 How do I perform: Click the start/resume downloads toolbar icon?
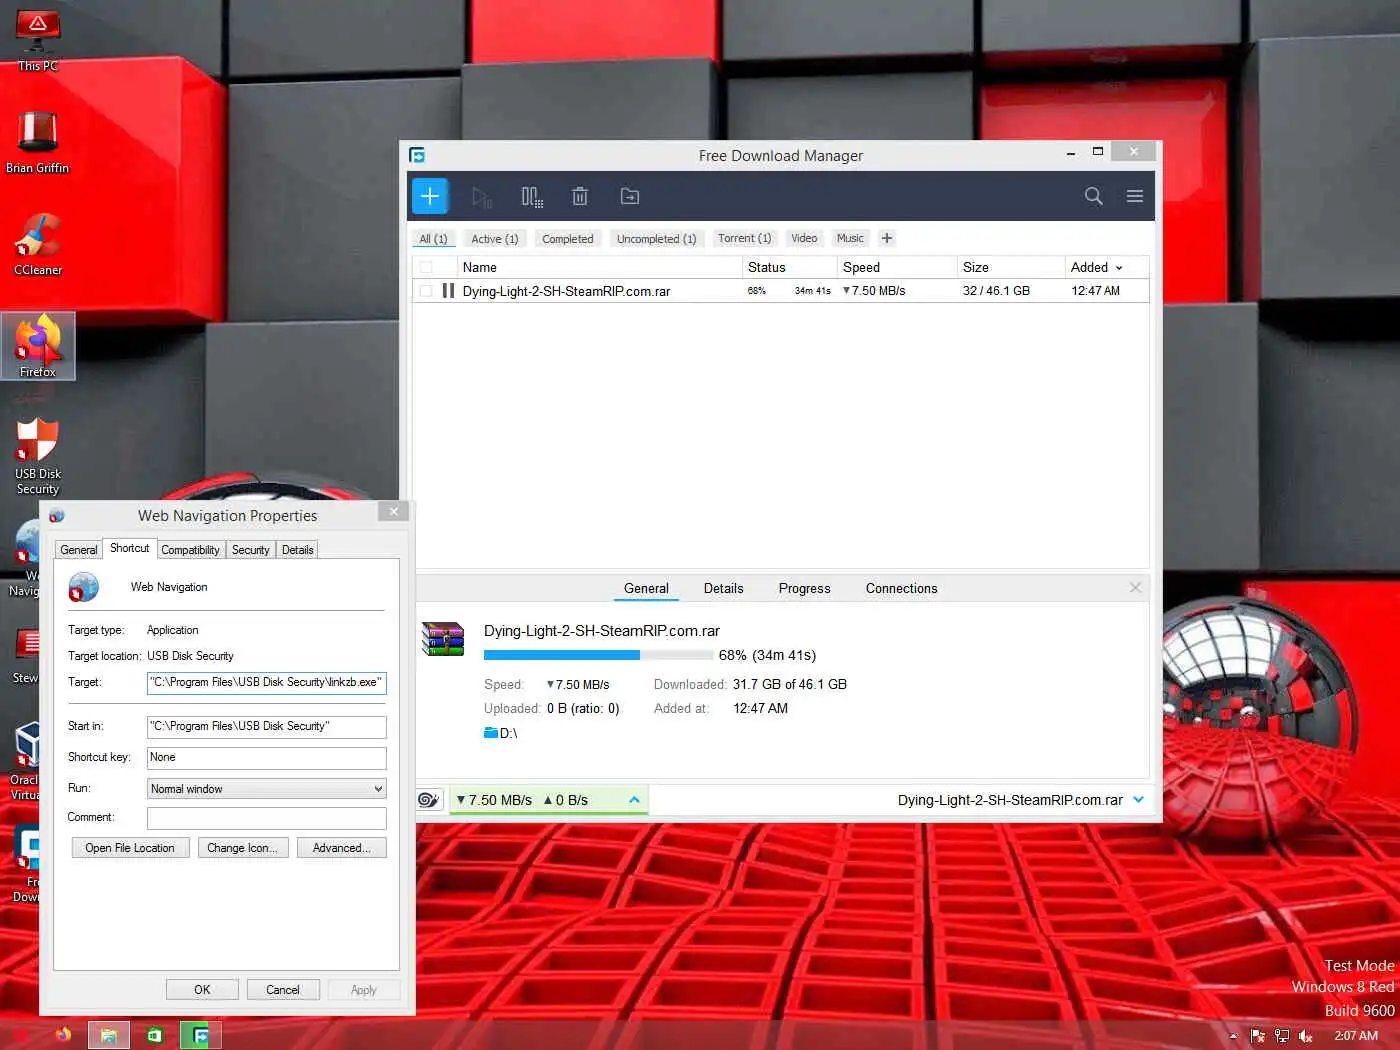(x=482, y=197)
